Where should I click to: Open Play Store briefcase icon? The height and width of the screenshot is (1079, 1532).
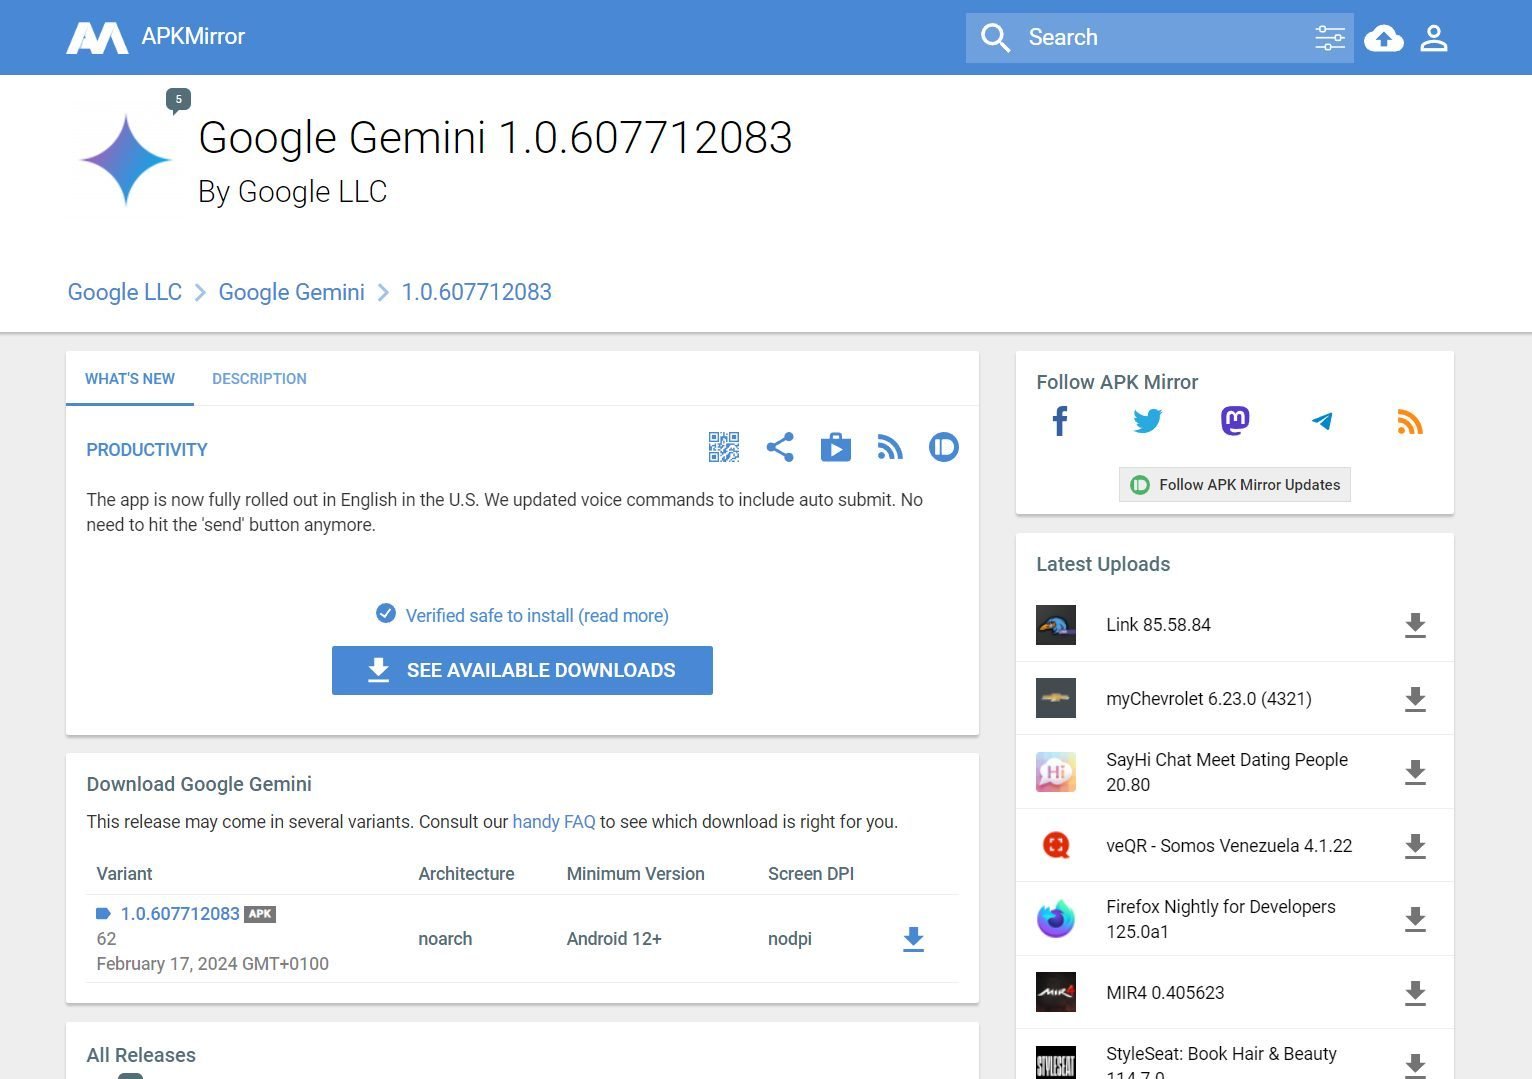pos(836,447)
